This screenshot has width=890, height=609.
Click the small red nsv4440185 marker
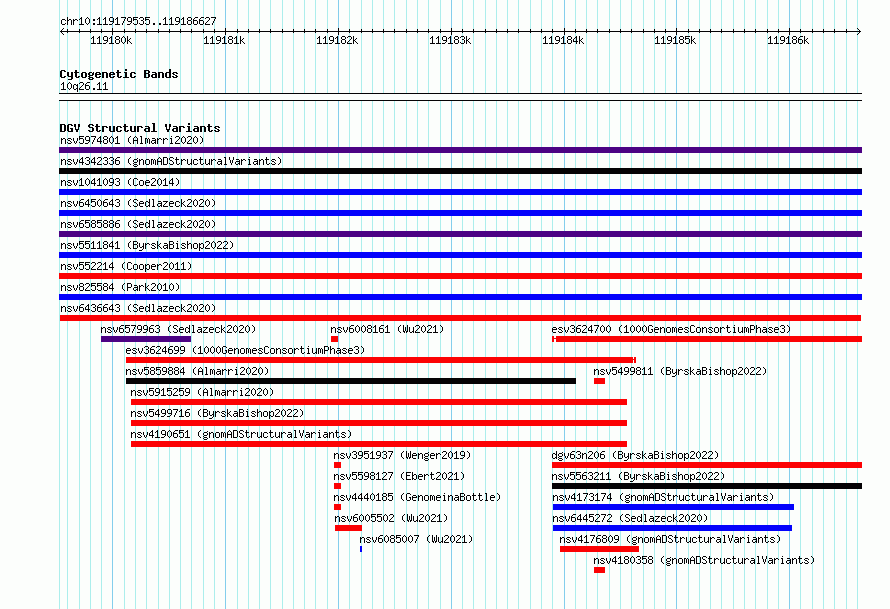tap(337, 507)
